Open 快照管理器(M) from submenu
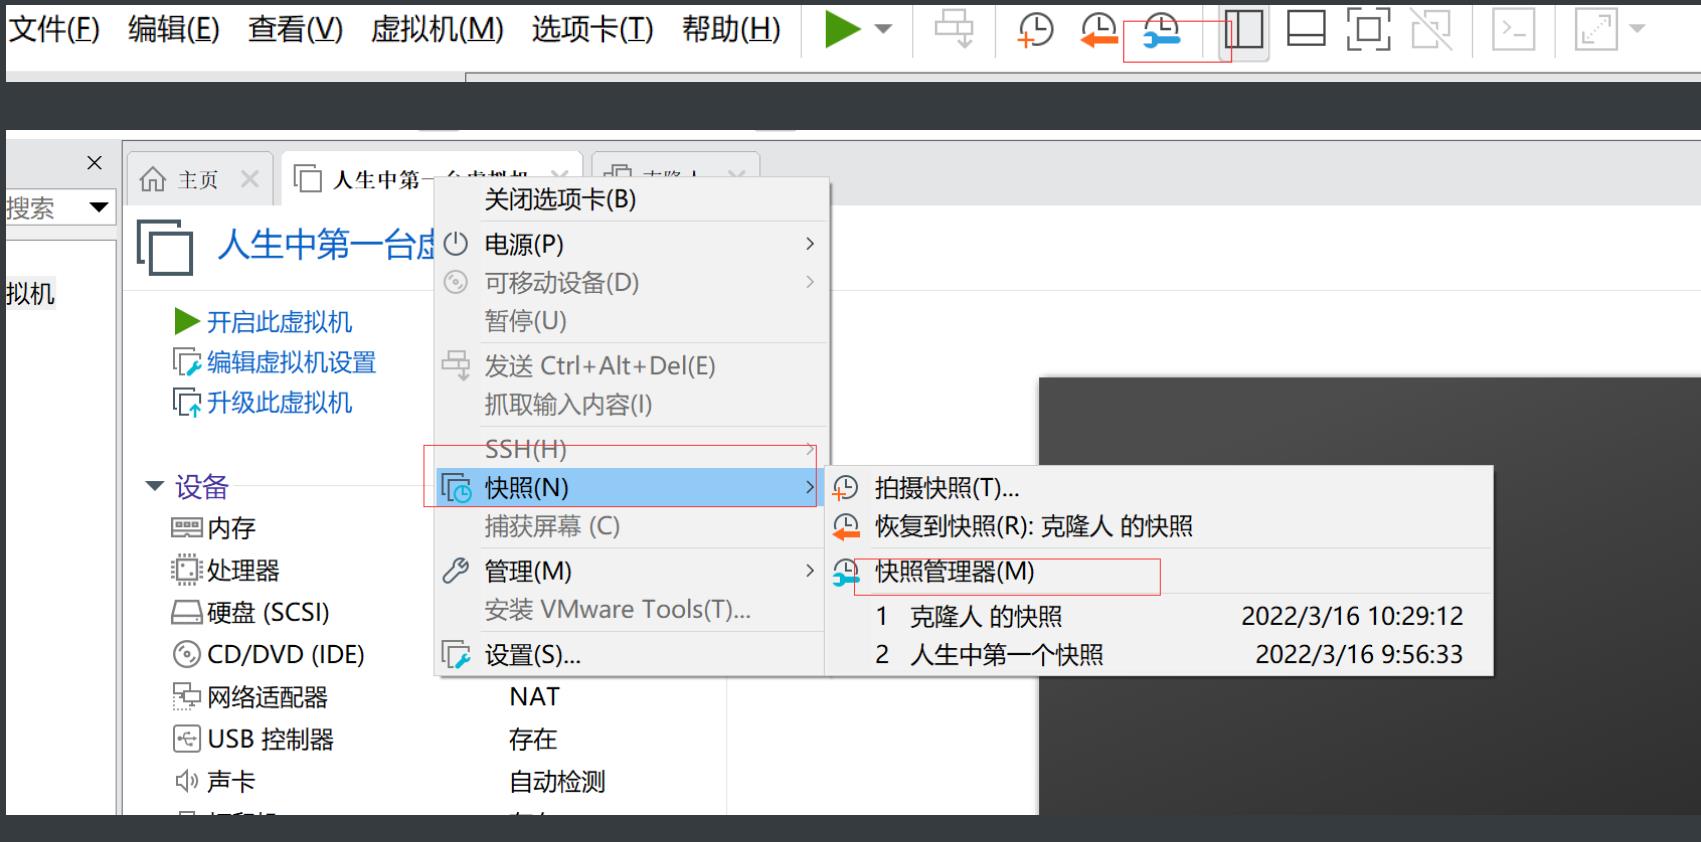 (x=1158, y=572)
